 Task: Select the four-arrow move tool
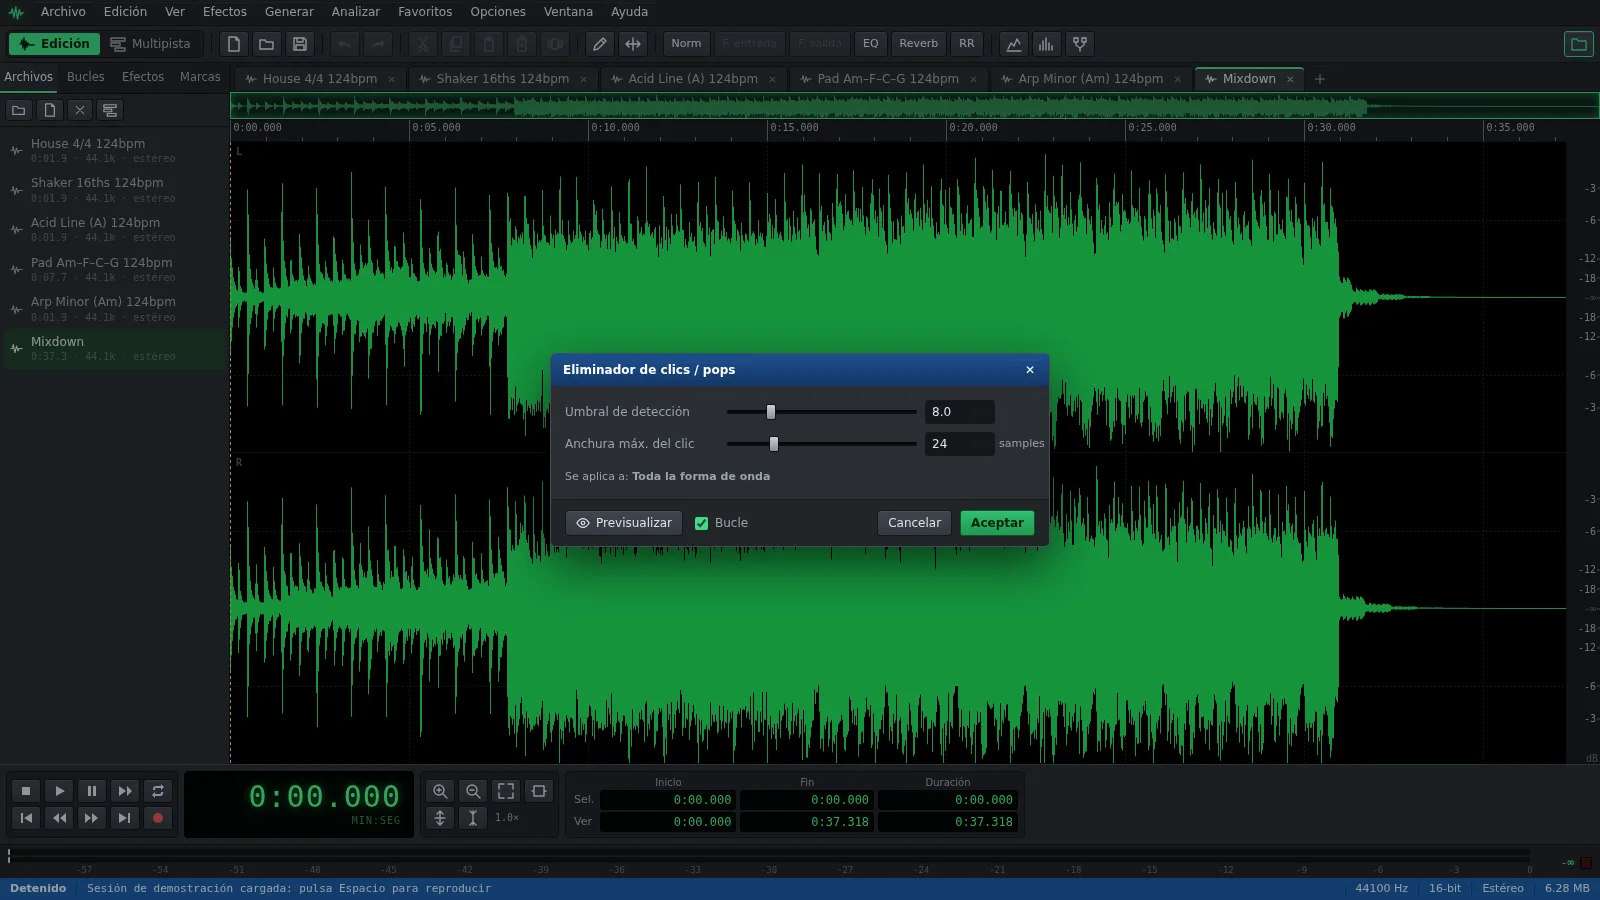pos(633,44)
